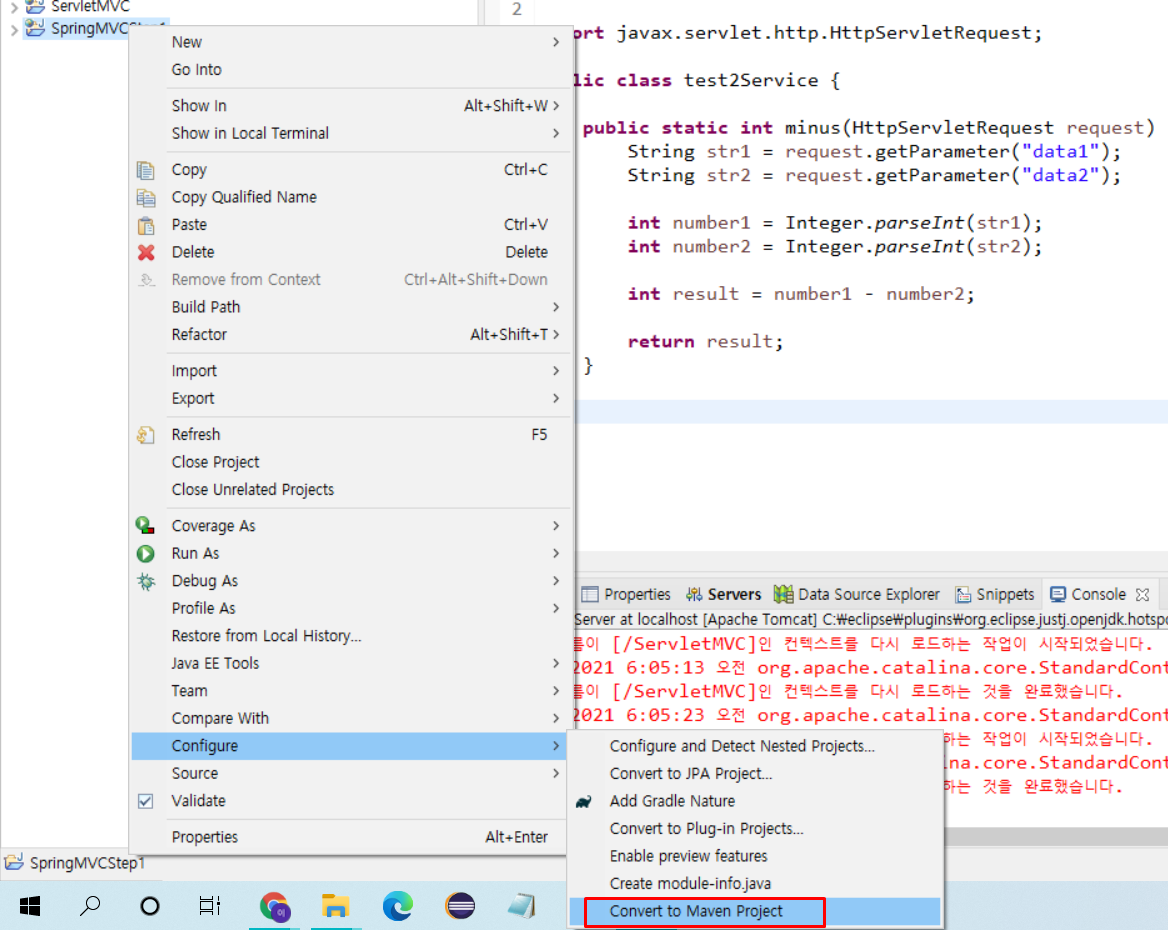1168x930 pixels.
Task: Open the Profile As submenu
Action: pyautogui.click(x=349, y=609)
